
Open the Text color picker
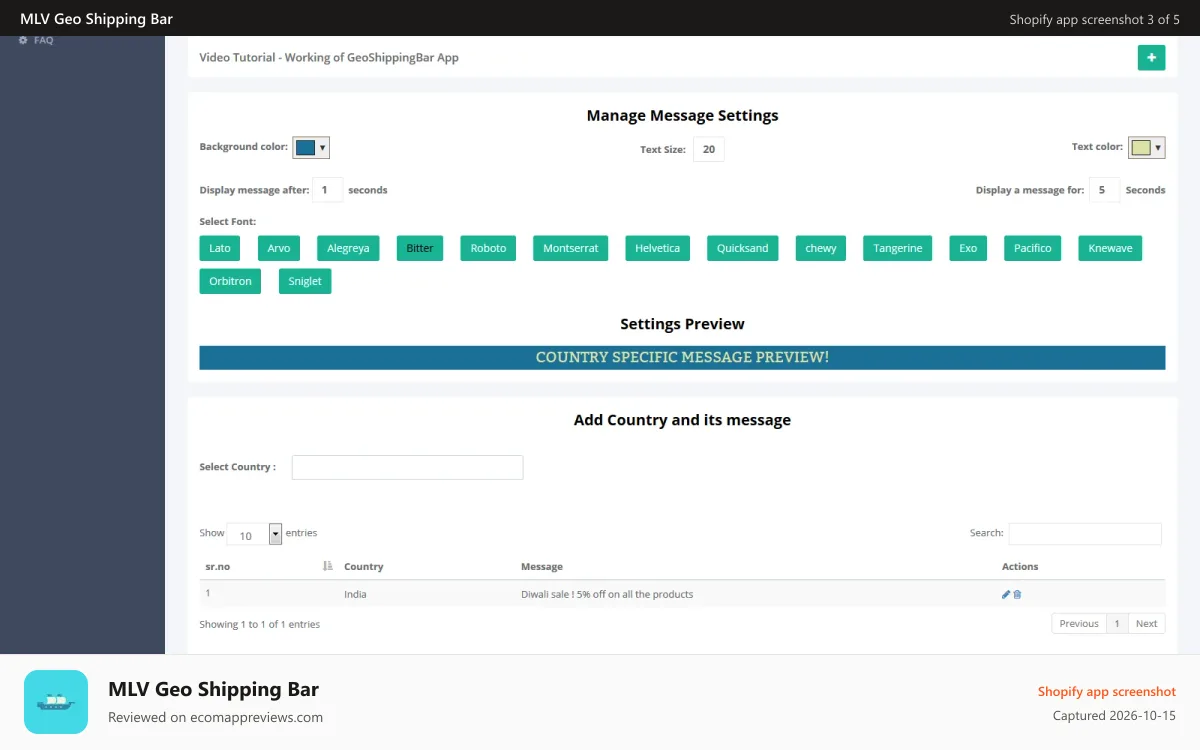coord(1146,148)
